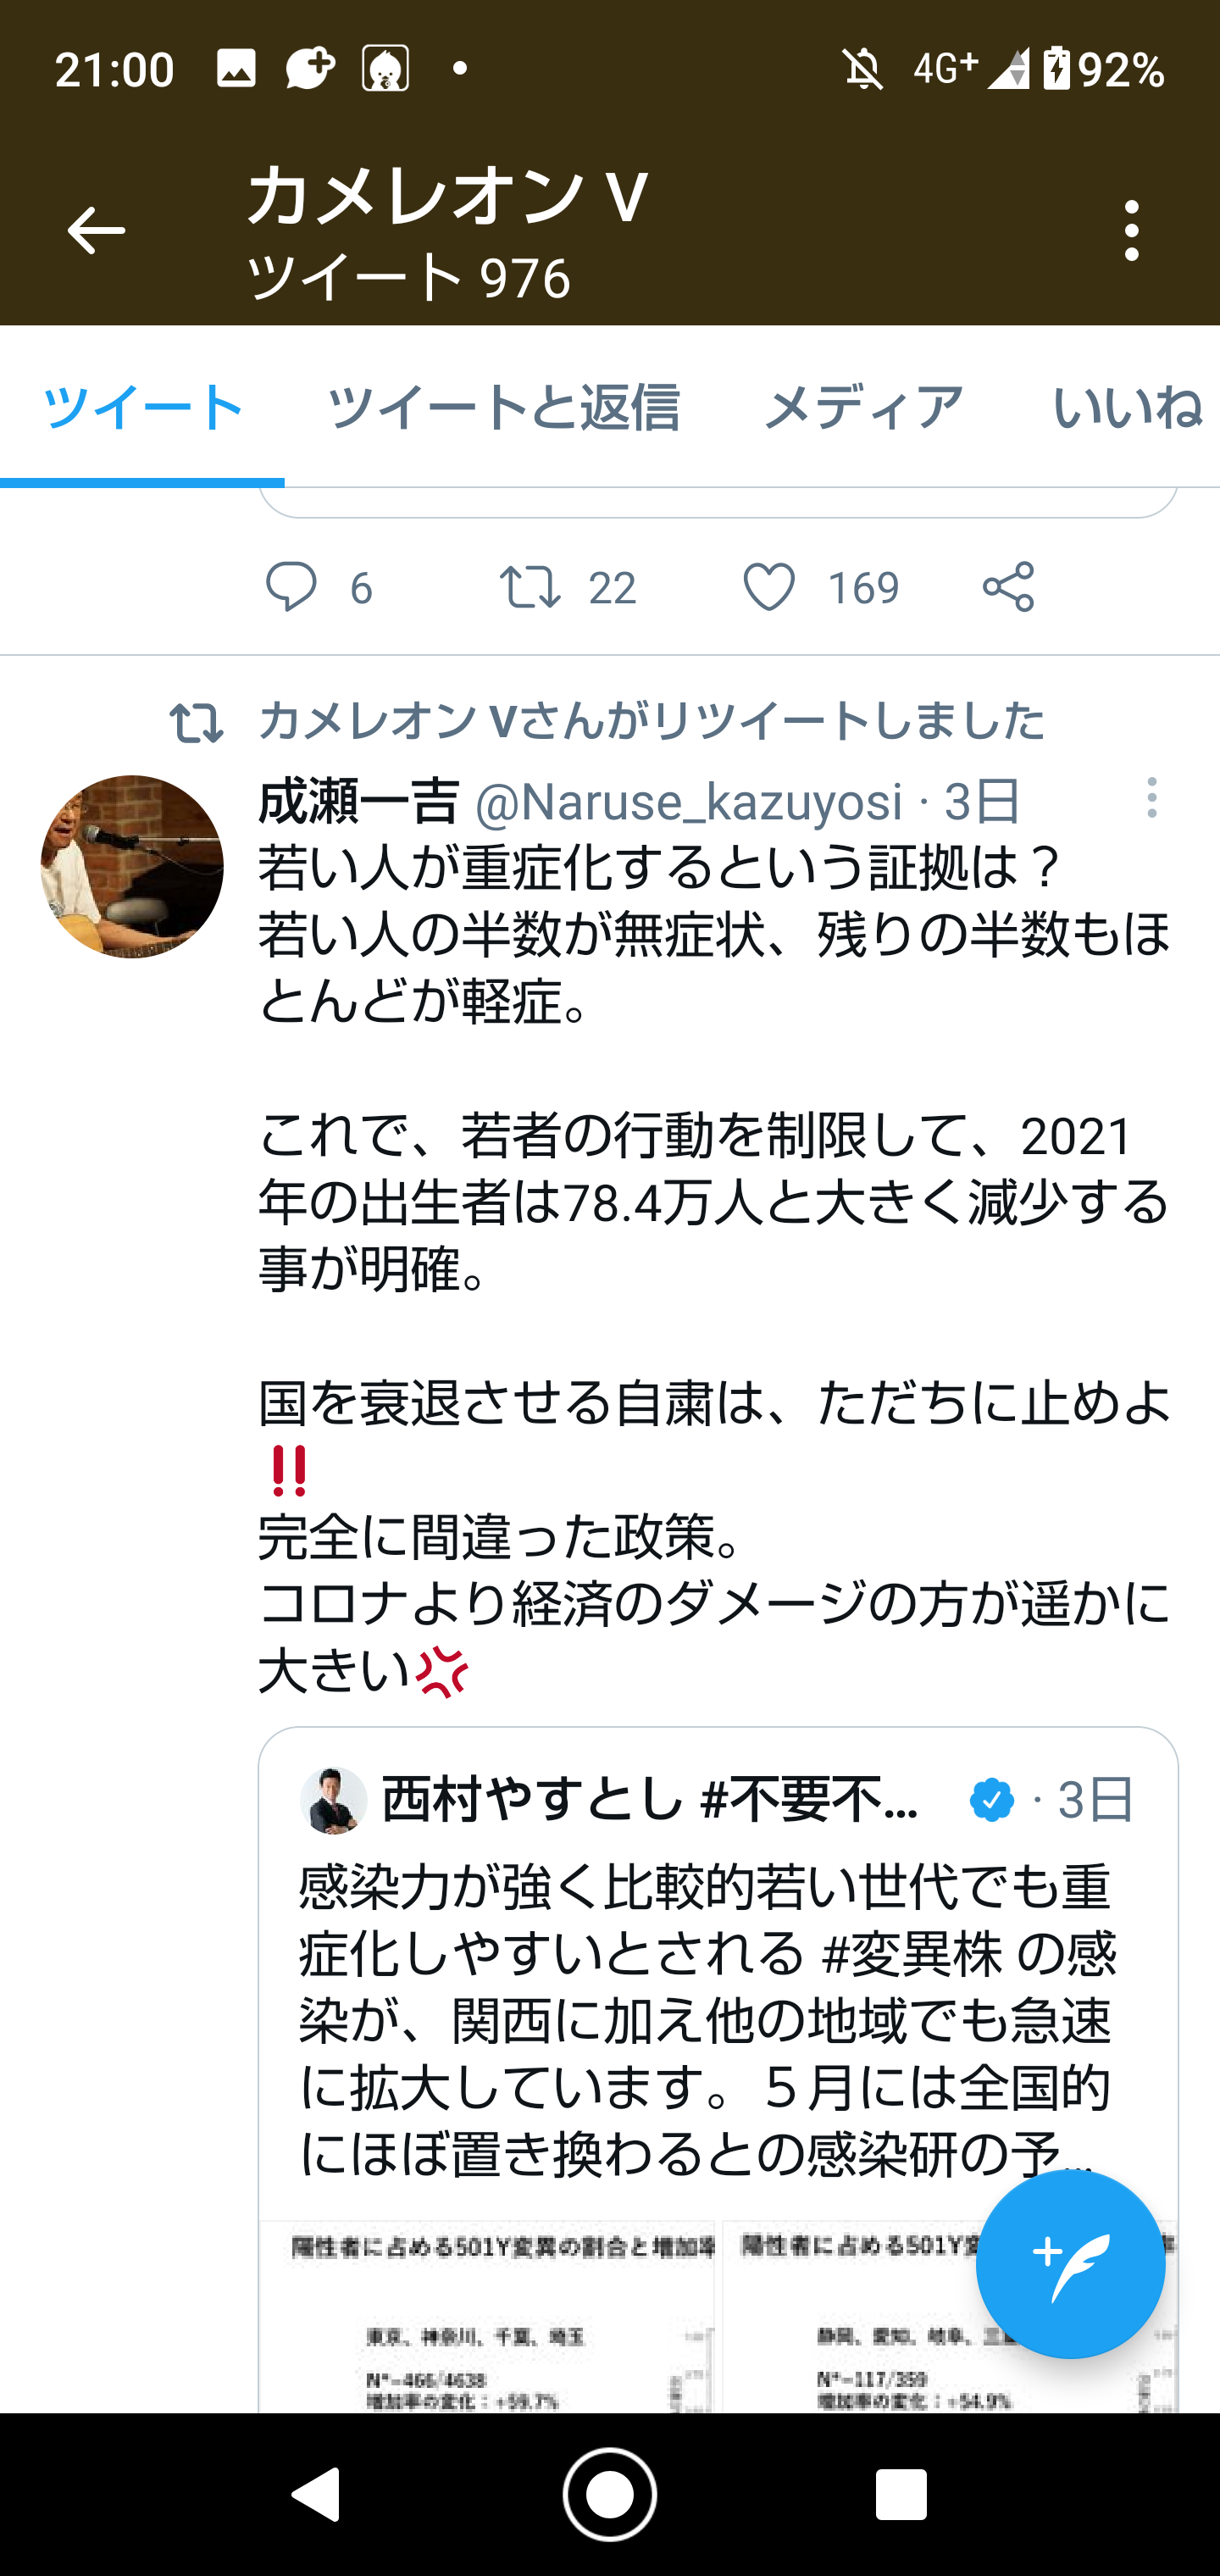Open 成瀬一吉 tweet's more options dots

point(1152,798)
